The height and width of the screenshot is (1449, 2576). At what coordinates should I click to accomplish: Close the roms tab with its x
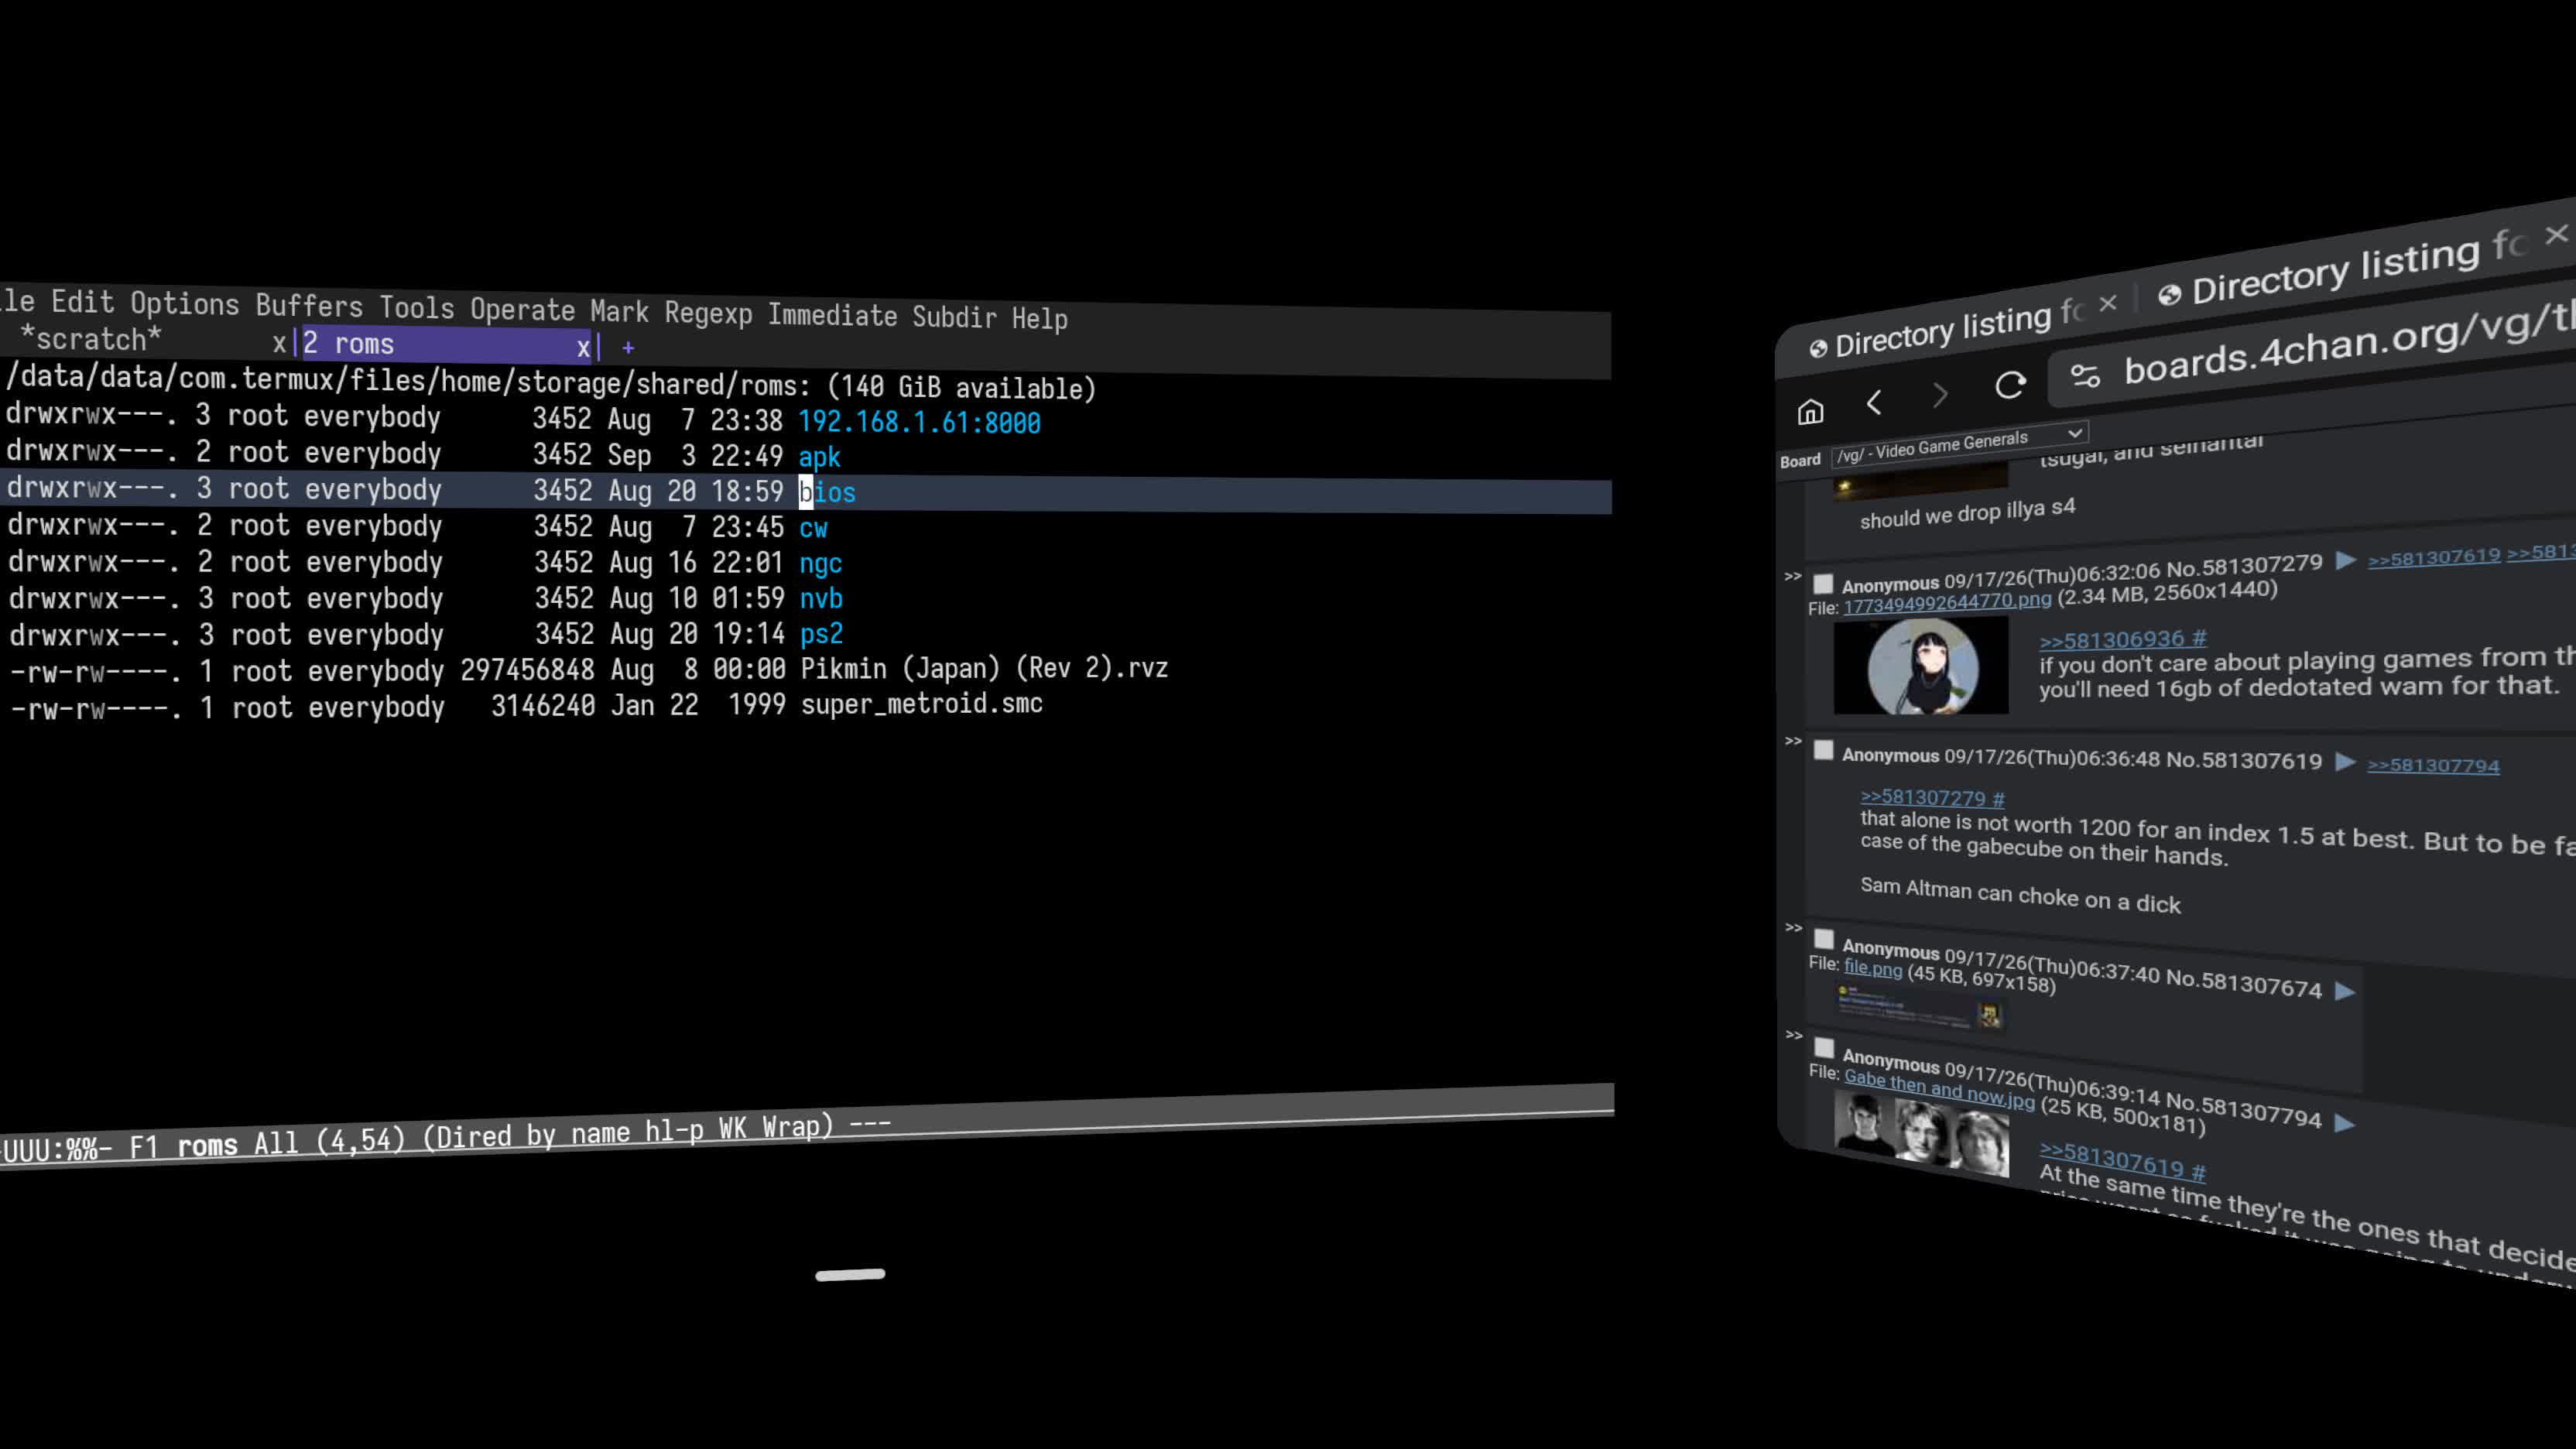(x=583, y=347)
